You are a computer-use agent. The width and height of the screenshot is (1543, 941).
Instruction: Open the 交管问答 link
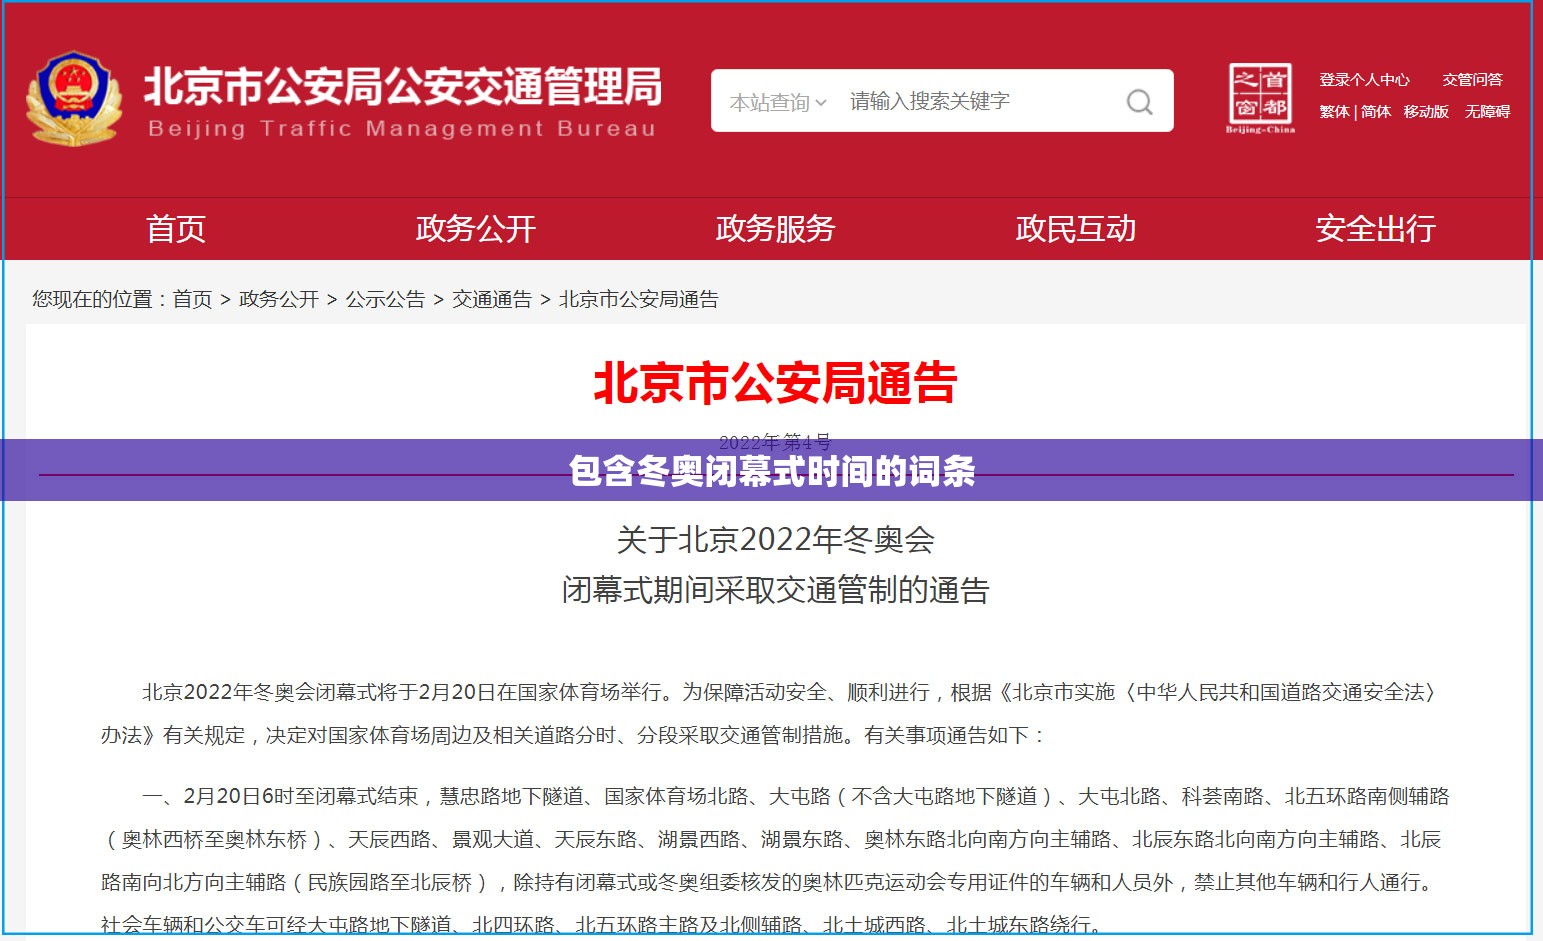1472,80
